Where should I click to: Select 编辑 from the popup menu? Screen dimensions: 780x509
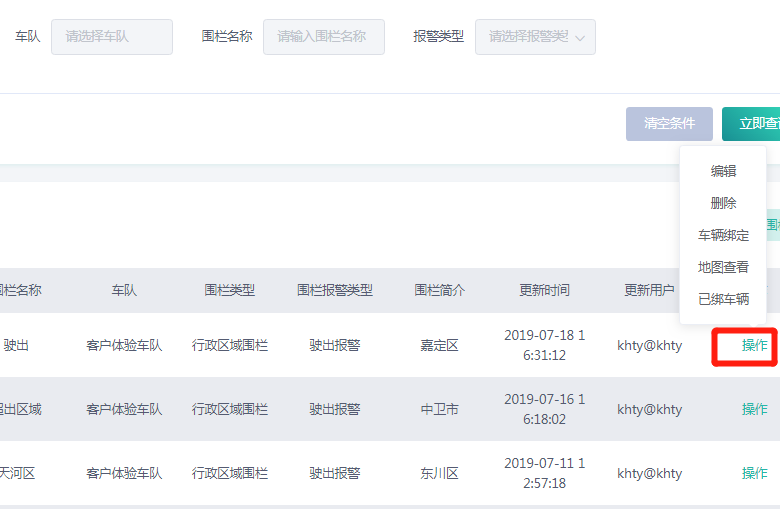click(x=723, y=171)
